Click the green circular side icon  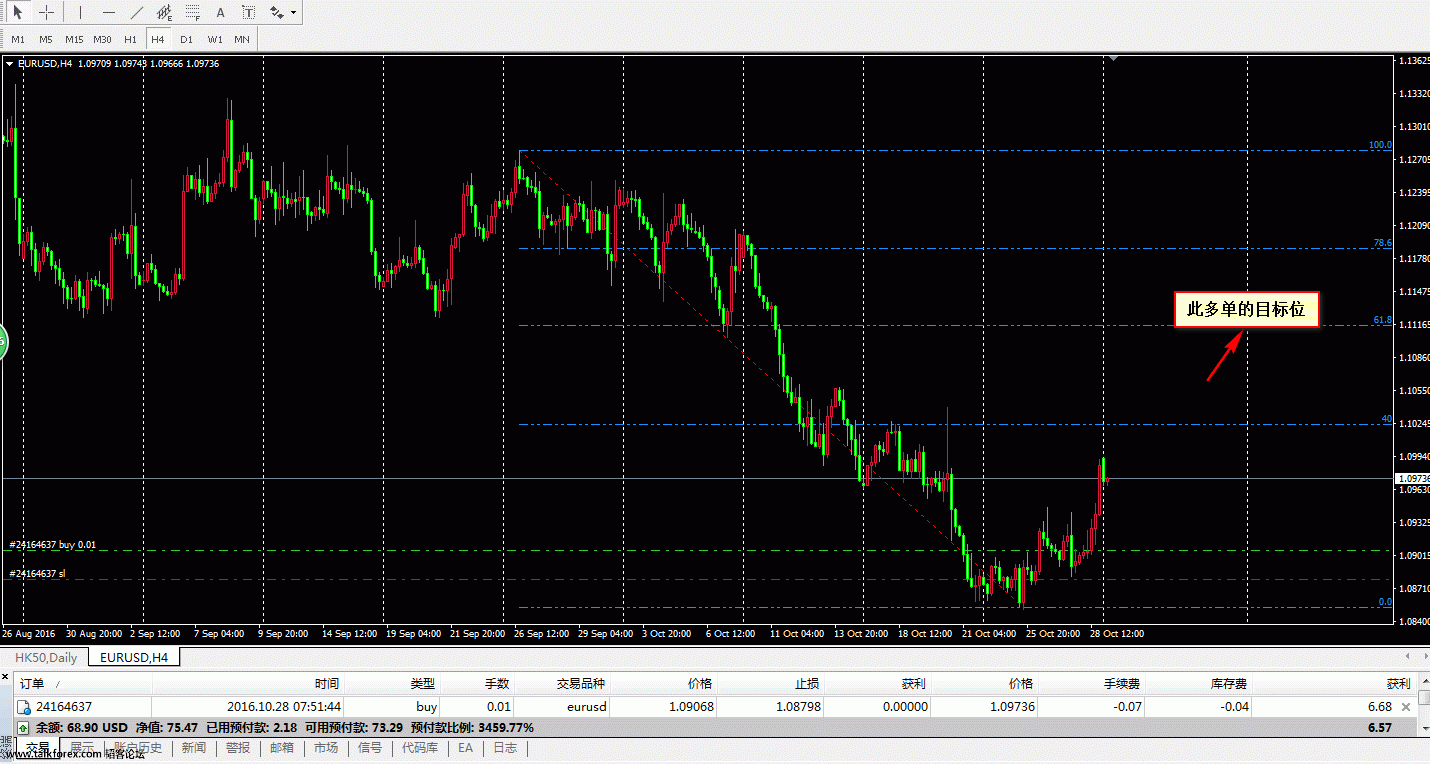click(3, 343)
